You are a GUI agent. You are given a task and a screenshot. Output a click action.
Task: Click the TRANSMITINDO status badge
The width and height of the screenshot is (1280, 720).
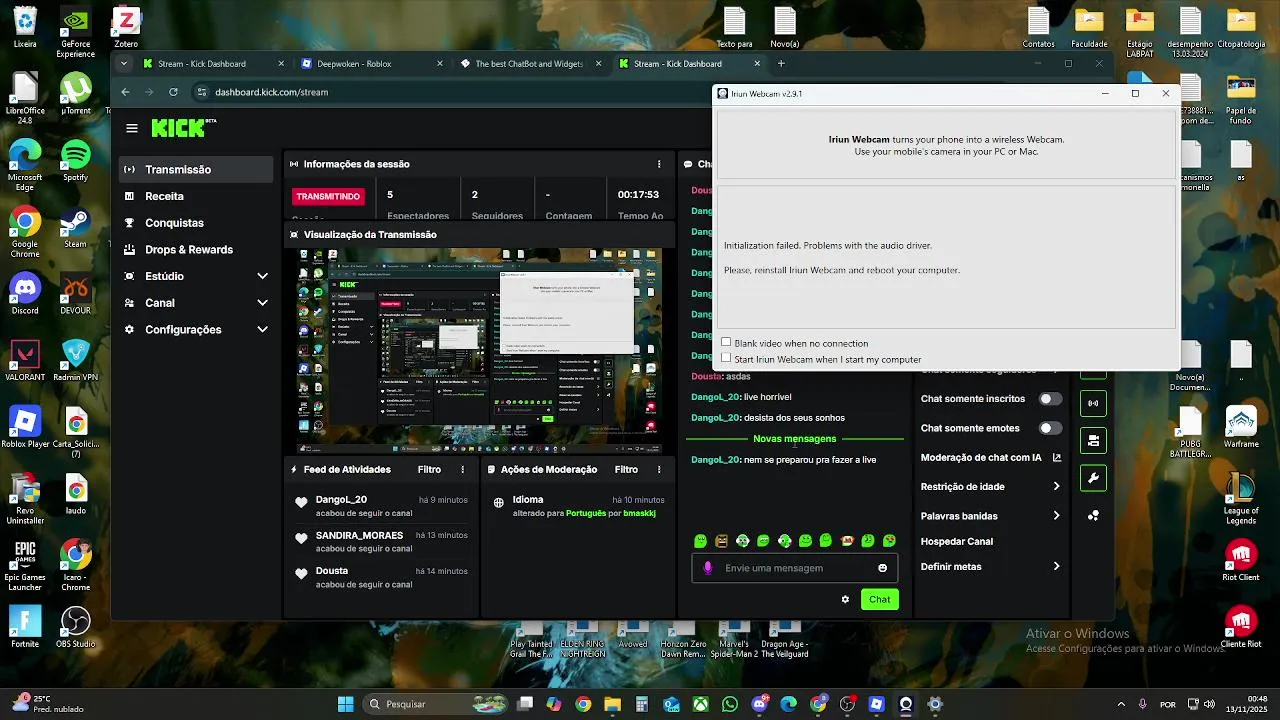(x=328, y=197)
